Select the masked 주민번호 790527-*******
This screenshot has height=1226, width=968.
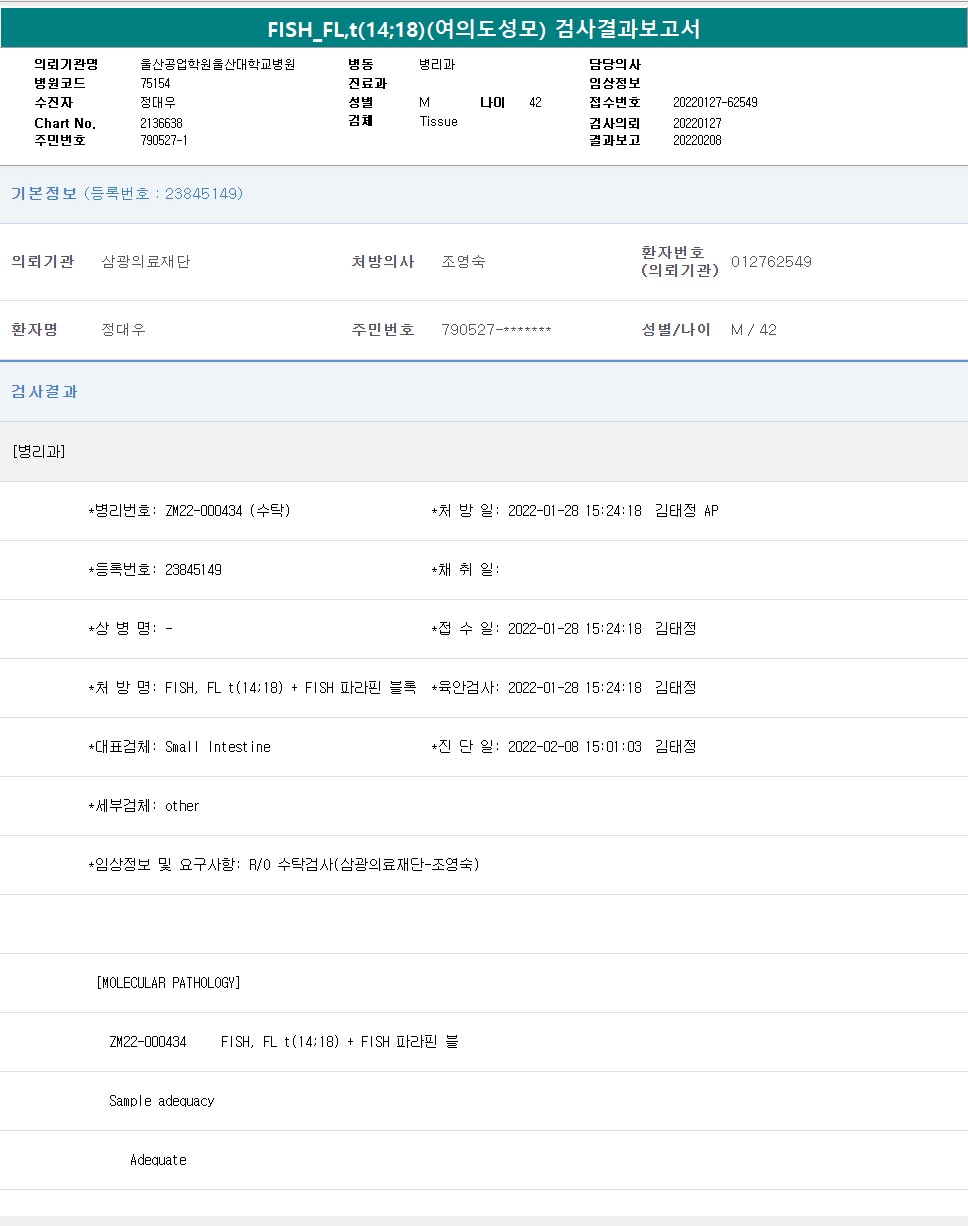(496, 329)
